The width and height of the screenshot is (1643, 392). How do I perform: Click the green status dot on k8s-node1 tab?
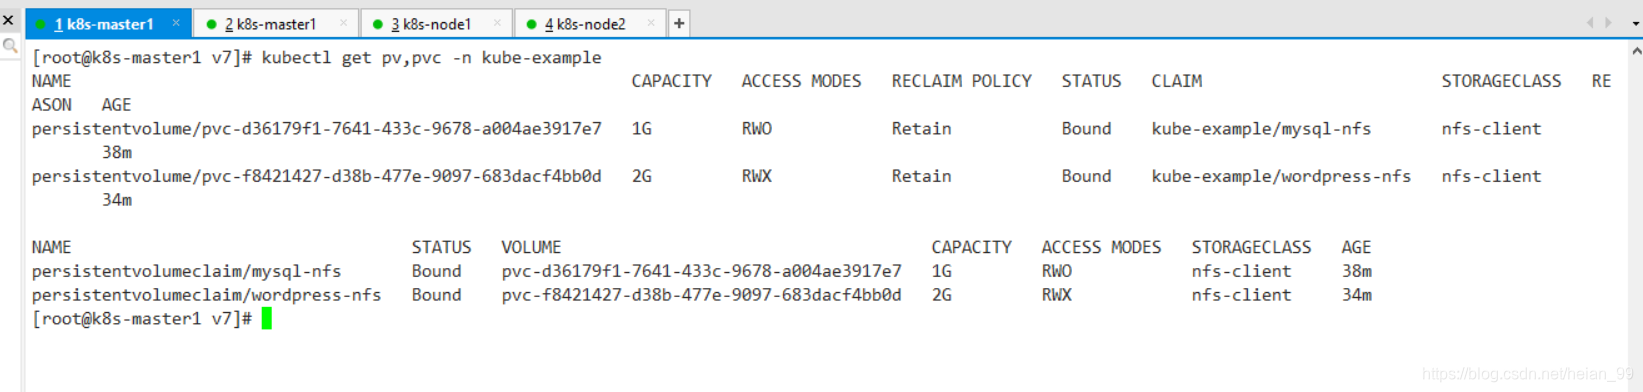(377, 24)
